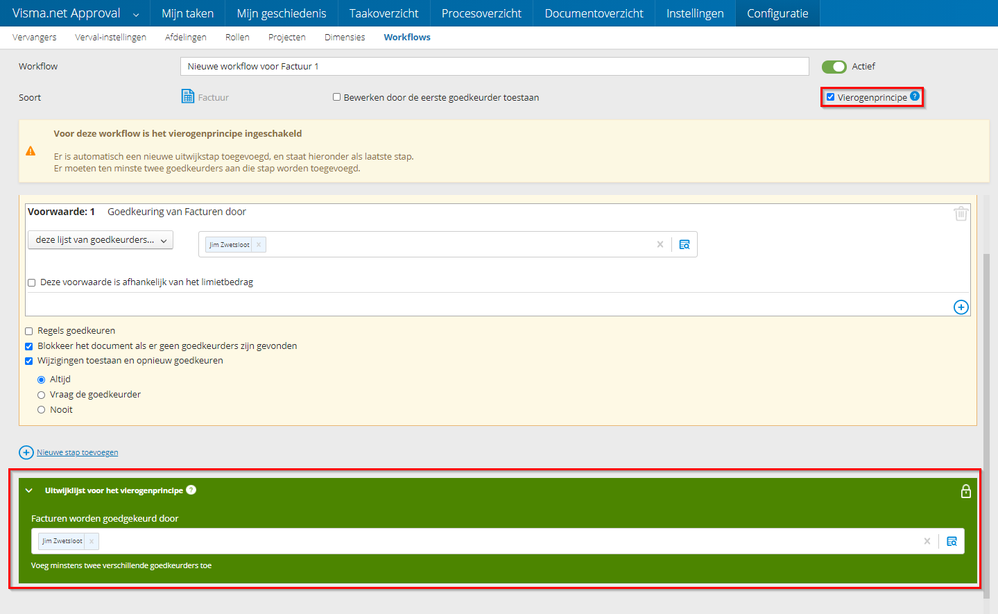The width and height of the screenshot is (998, 614).
Task: Click Nieuwe stap toevoegen link
Action: tap(77, 452)
